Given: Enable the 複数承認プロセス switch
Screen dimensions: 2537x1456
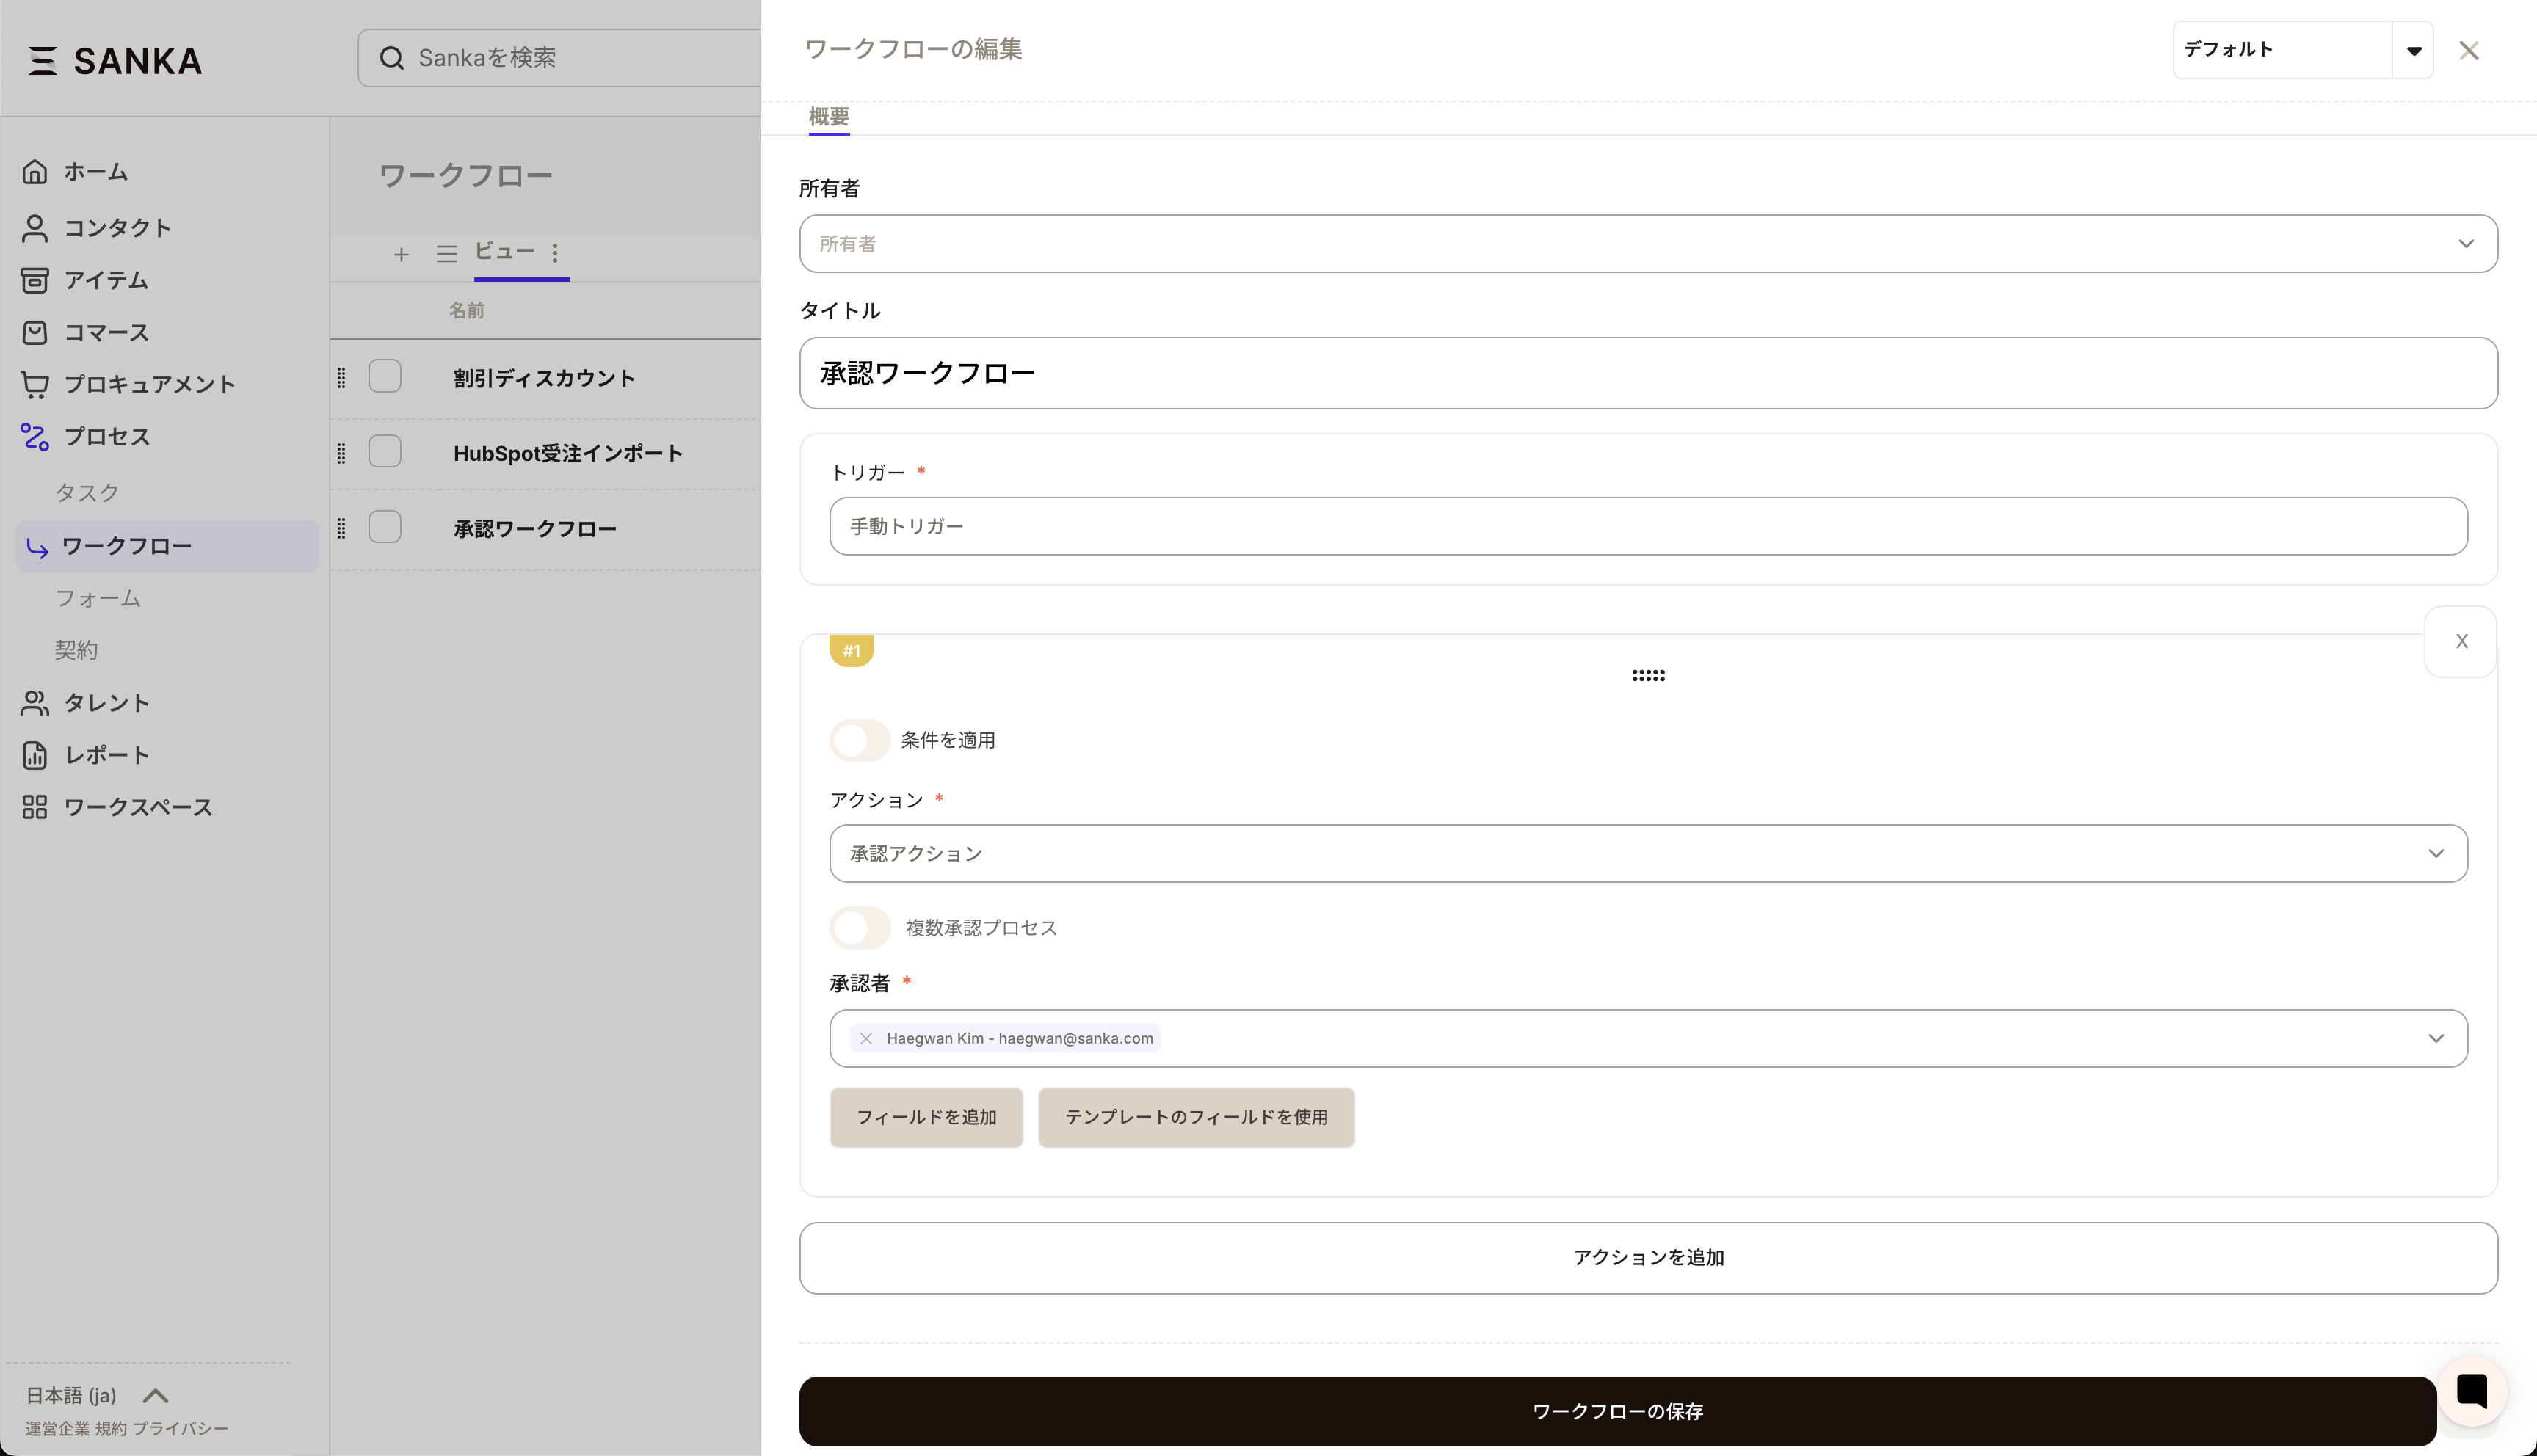Looking at the screenshot, I should 859,928.
